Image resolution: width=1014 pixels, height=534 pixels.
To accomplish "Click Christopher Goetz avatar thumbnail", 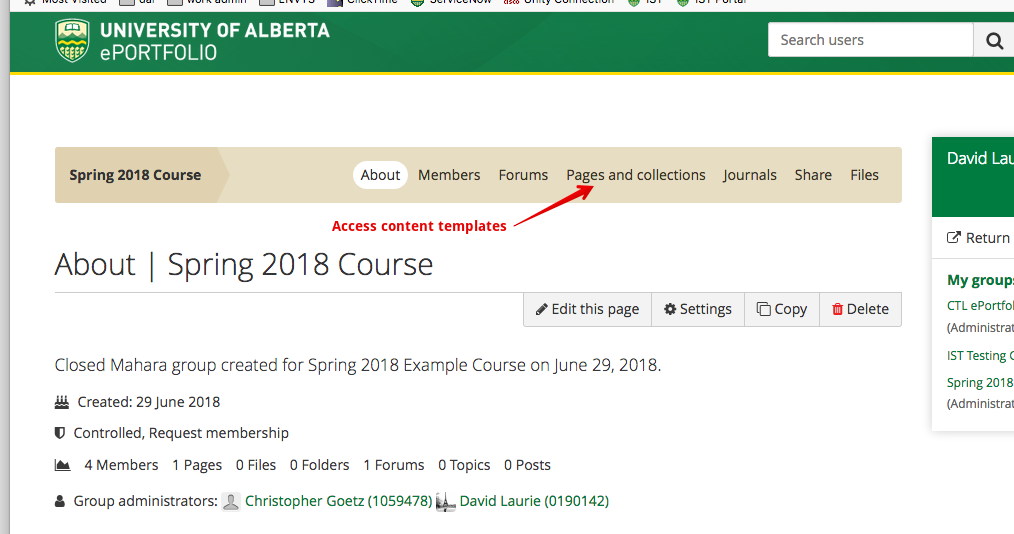I will [x=231, y=502].
